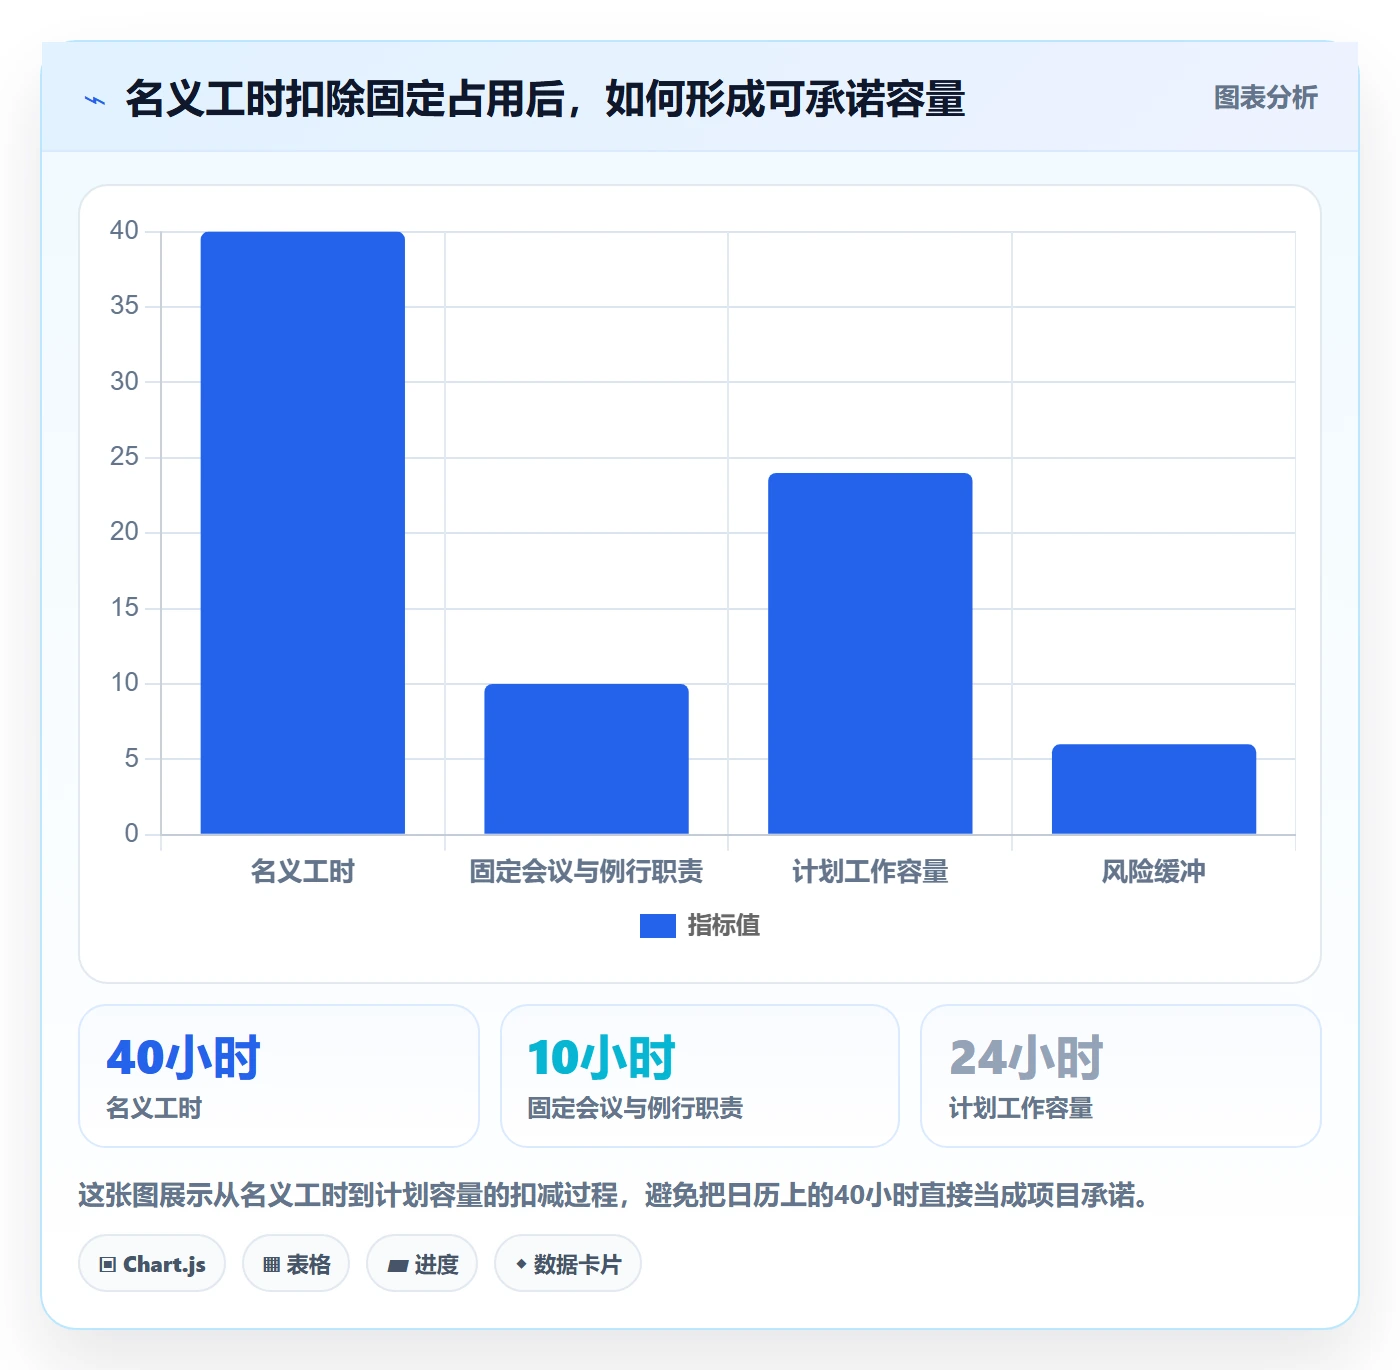Click the 图表分析 label in the header
The width and height of the screenshot is (1400, 1370).
click(1265, 97)
